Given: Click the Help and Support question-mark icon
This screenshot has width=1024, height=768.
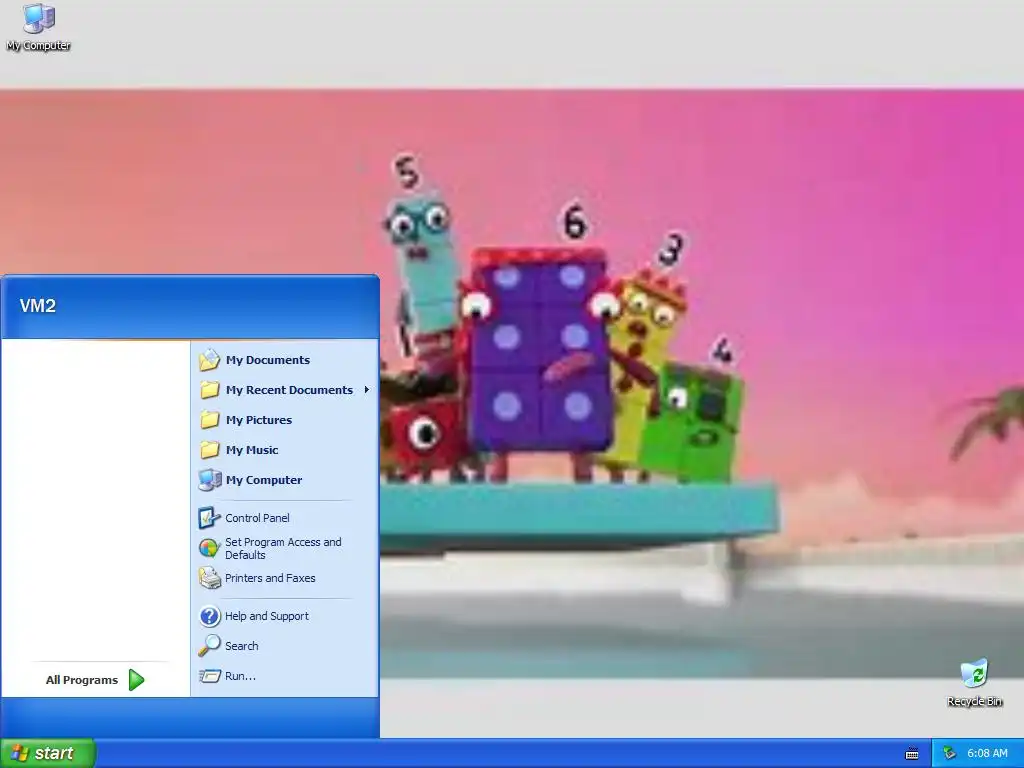Looking at the screenshot, I should coord(210,616).
